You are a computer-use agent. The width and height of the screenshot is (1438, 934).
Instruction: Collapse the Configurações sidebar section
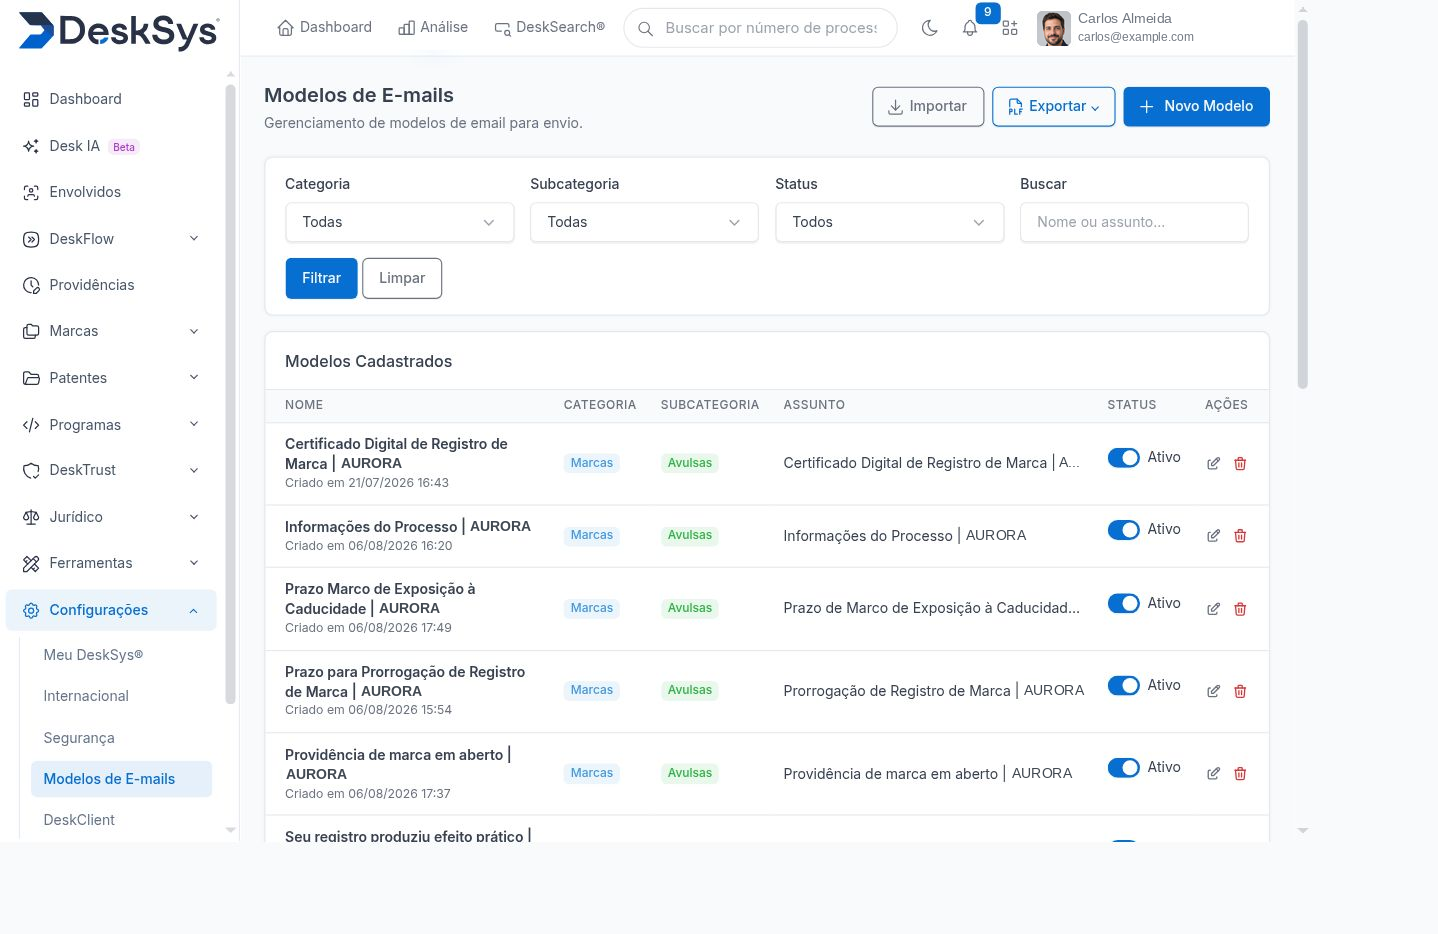click(110, 610)
